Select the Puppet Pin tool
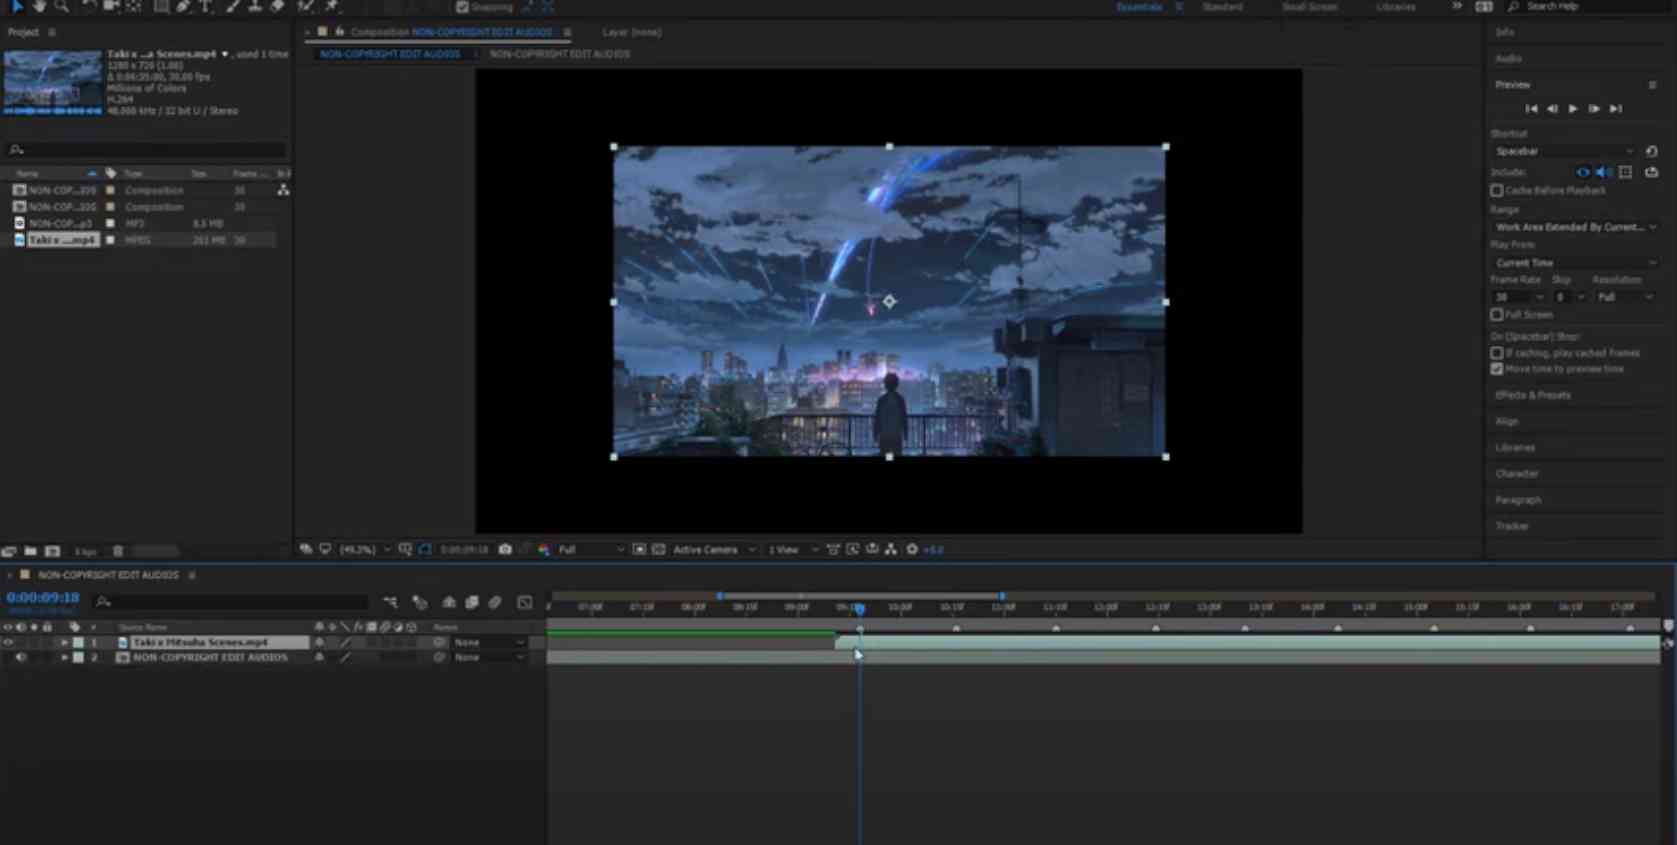1677x845 pixels. [x=332, y=6]
